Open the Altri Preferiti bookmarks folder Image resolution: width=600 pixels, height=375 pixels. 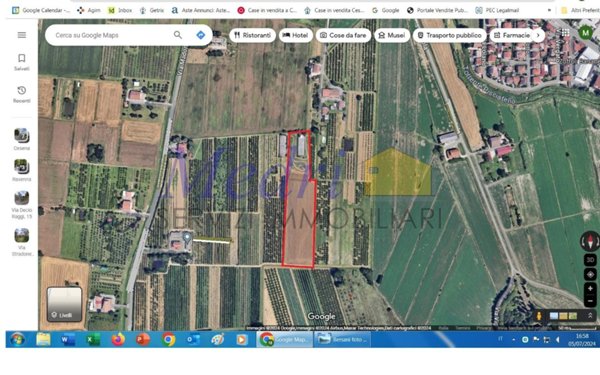coord(580,10)
